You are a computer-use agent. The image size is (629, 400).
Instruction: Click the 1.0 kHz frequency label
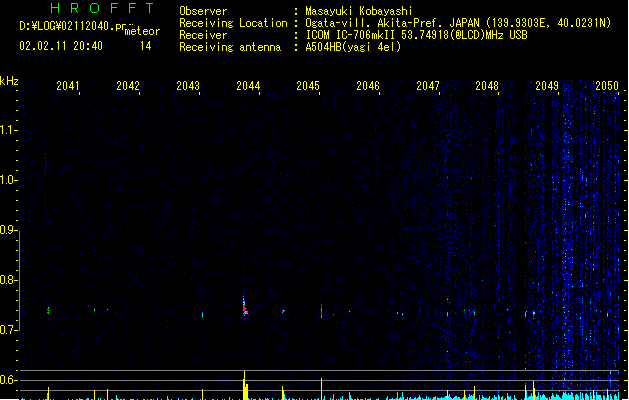point(8,180)
